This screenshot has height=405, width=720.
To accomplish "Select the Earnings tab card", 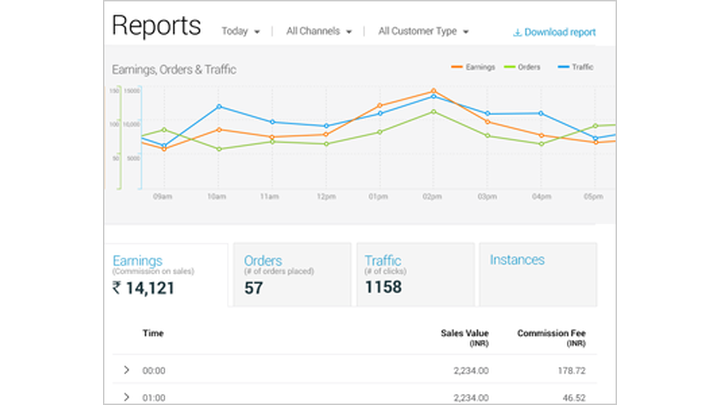I will pyautogui.click(x=166, y=275).
